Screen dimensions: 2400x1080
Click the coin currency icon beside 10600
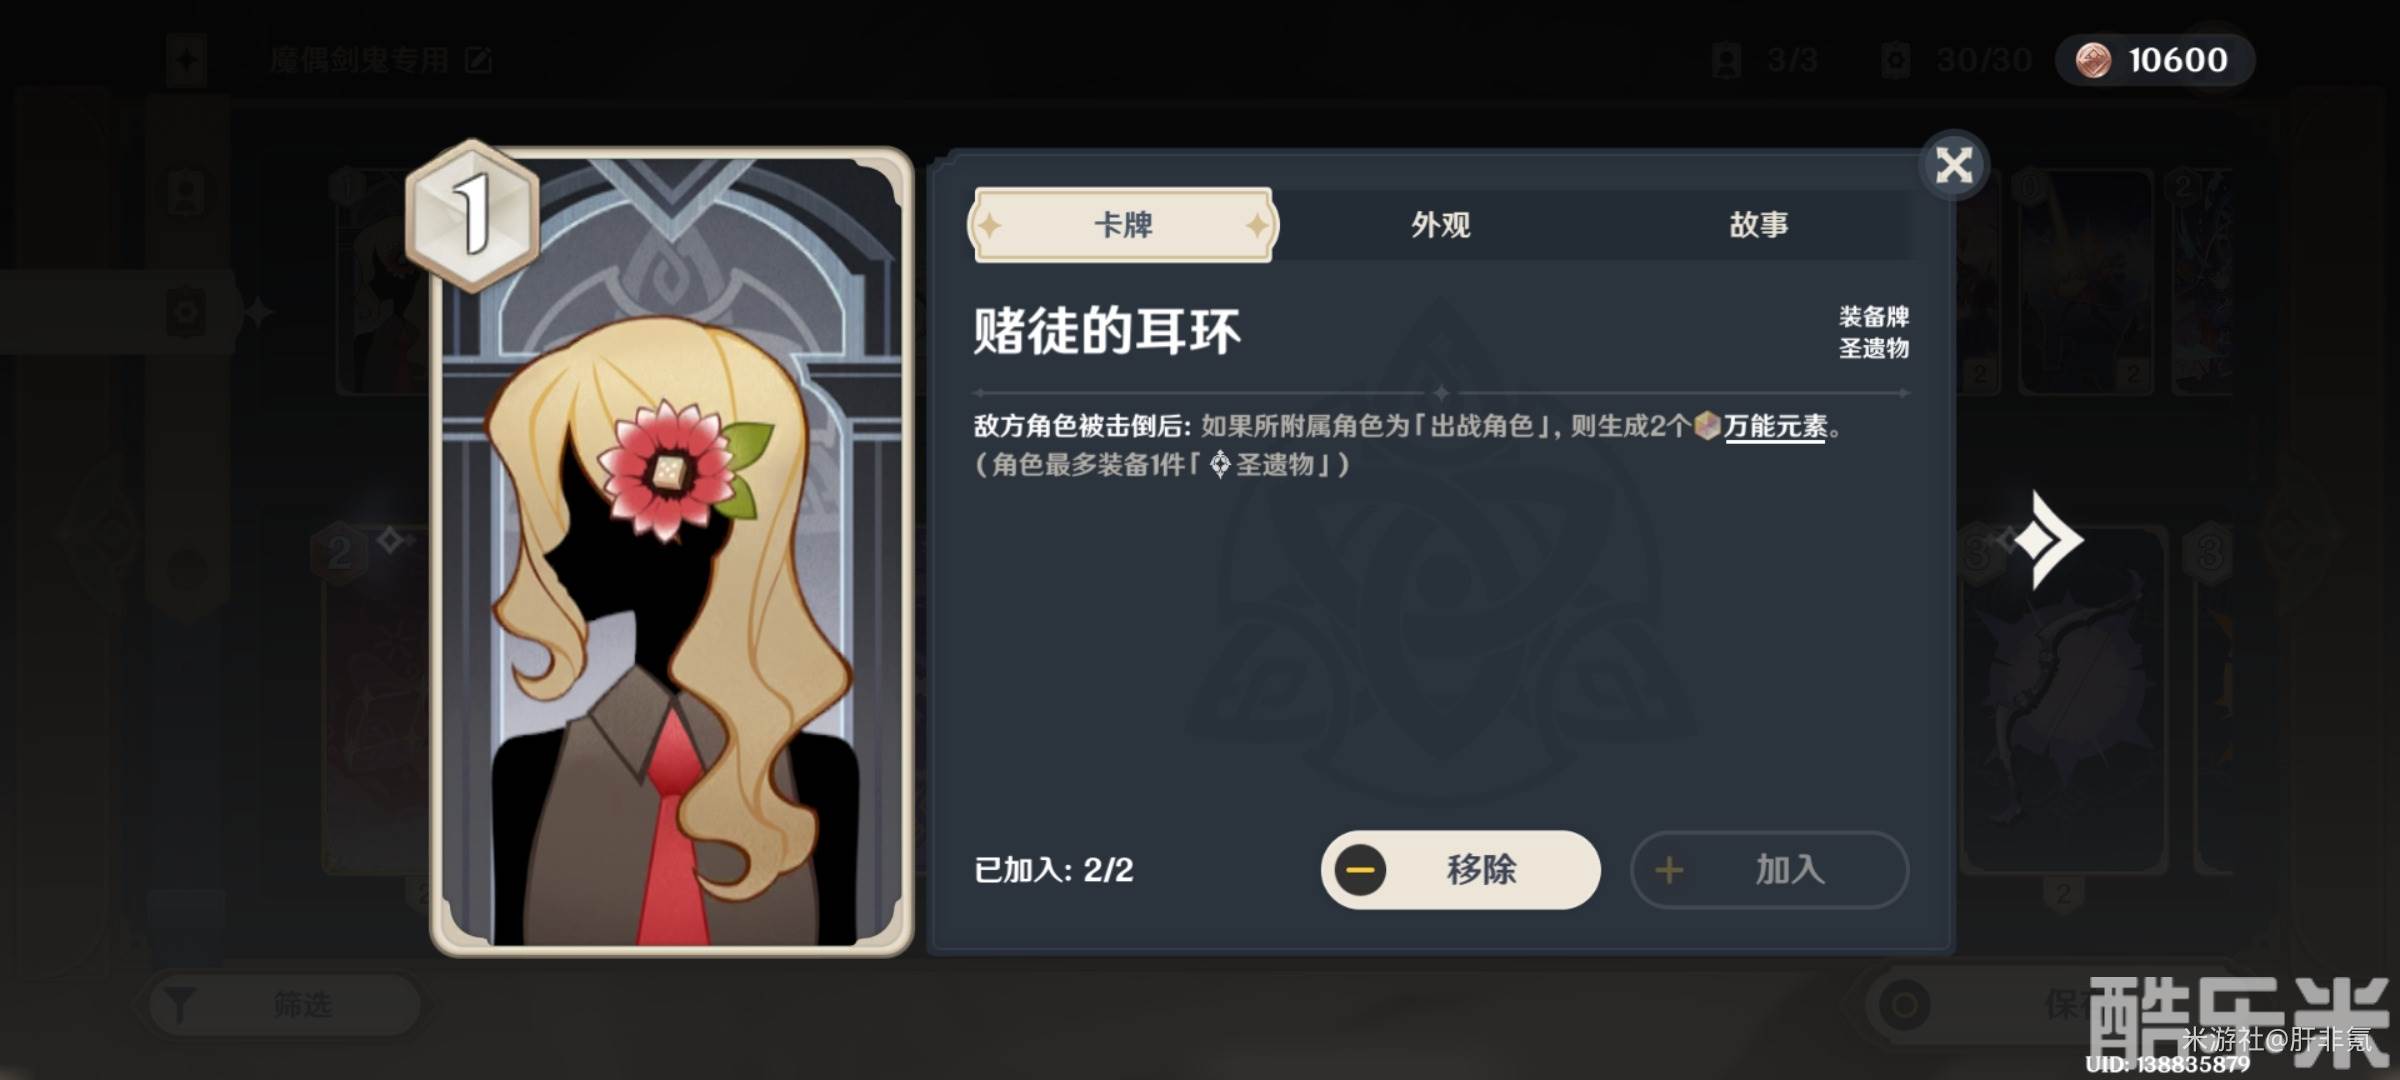click(2094, 60)
